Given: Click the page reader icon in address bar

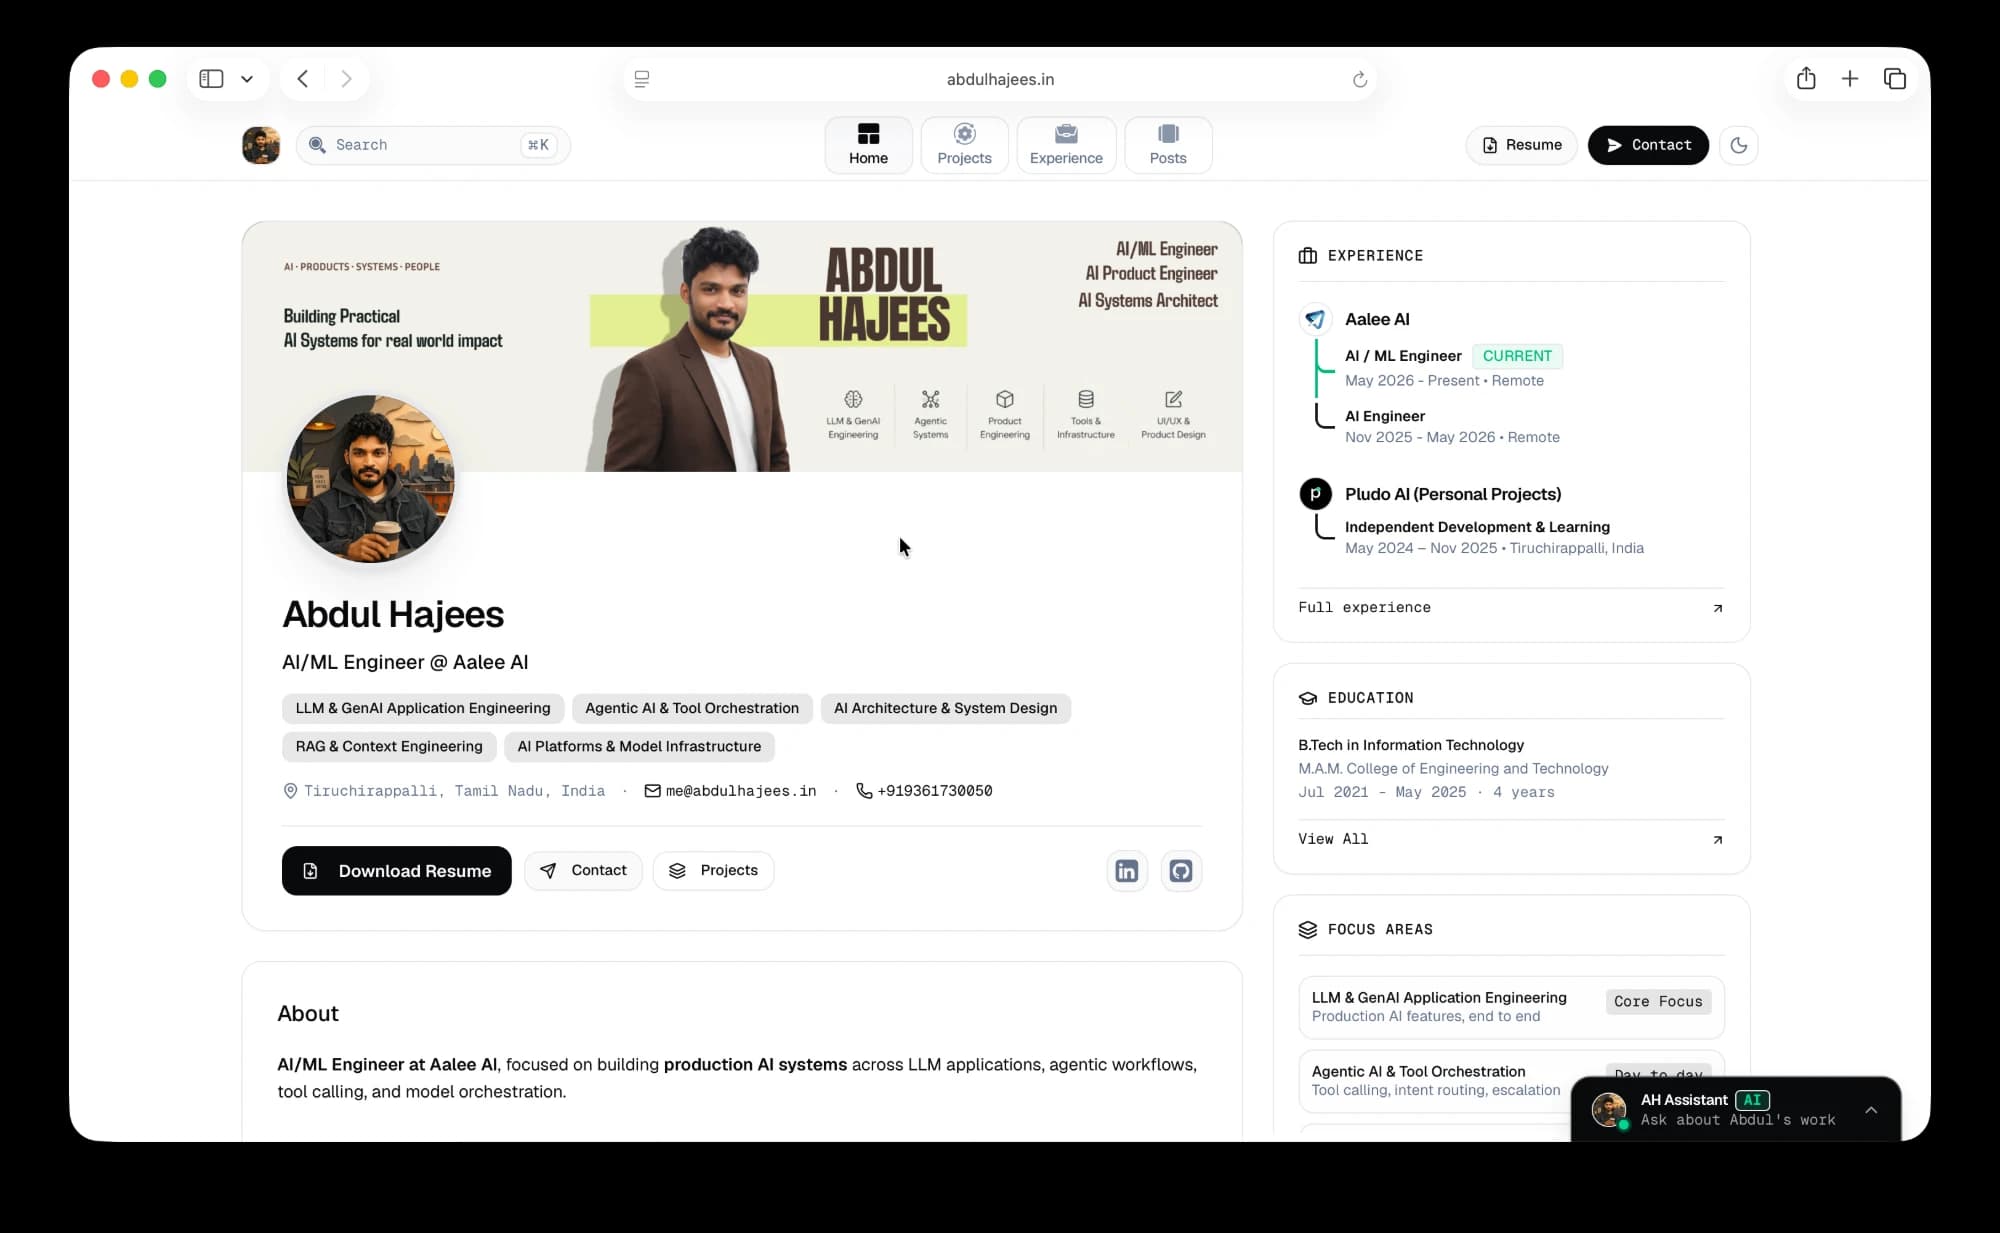Looking at the screenshot, I should tap(642, 79).
